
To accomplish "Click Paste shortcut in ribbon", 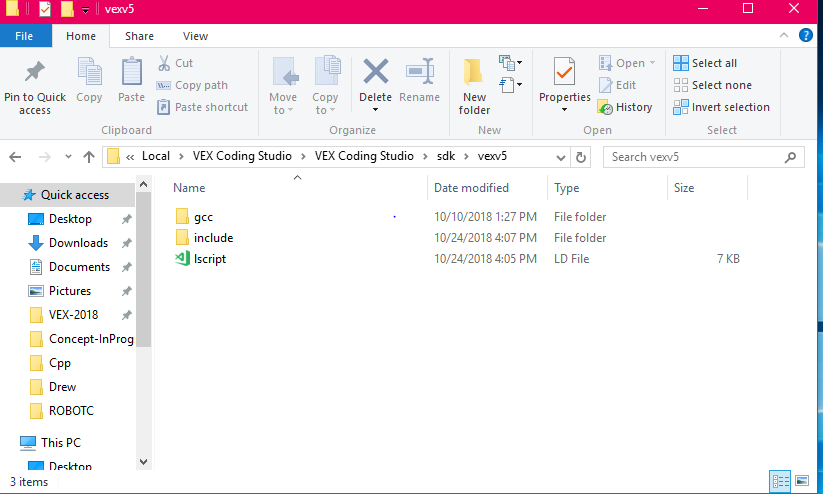I will 202,107.
